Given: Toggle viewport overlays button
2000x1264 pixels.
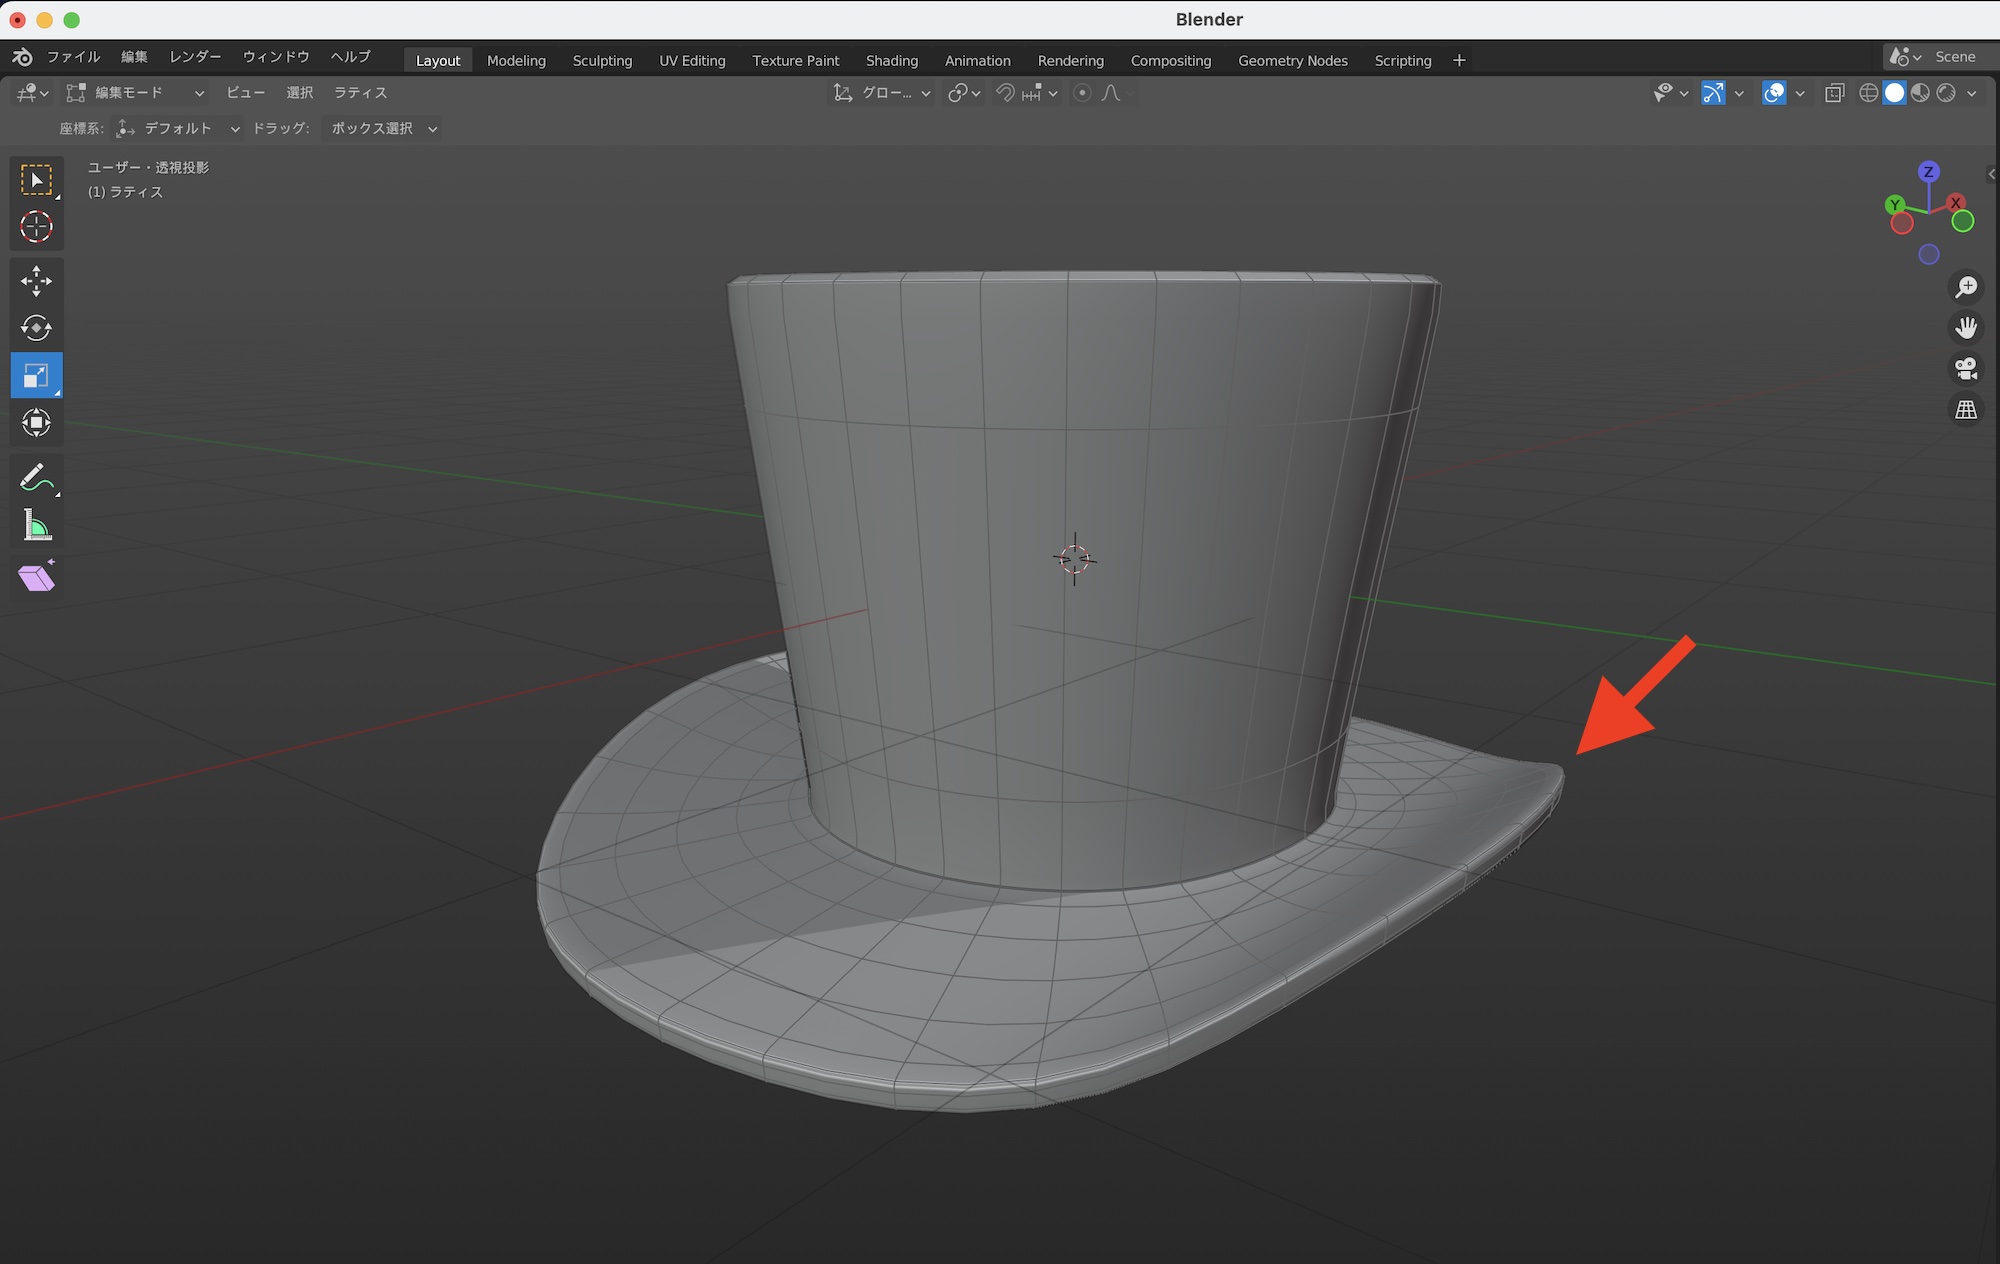Looking at the screenshot, I should (x=1774, y=93).
